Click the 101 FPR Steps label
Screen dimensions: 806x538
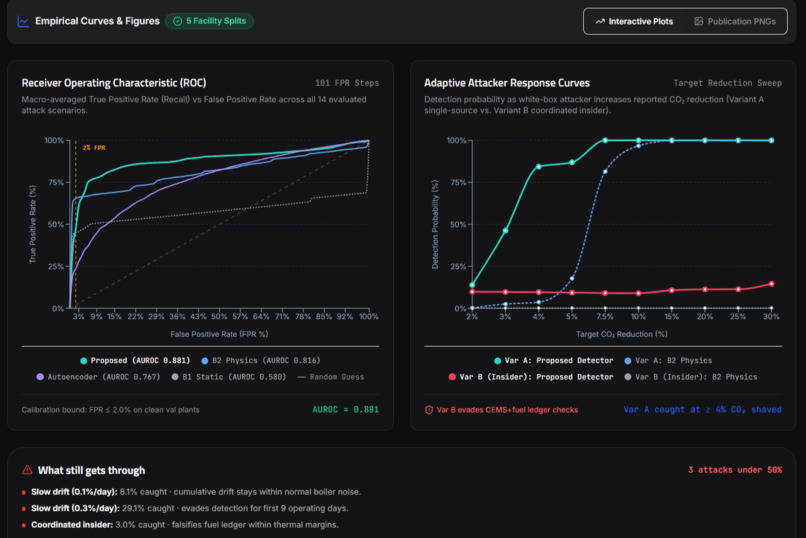(347, 83)
